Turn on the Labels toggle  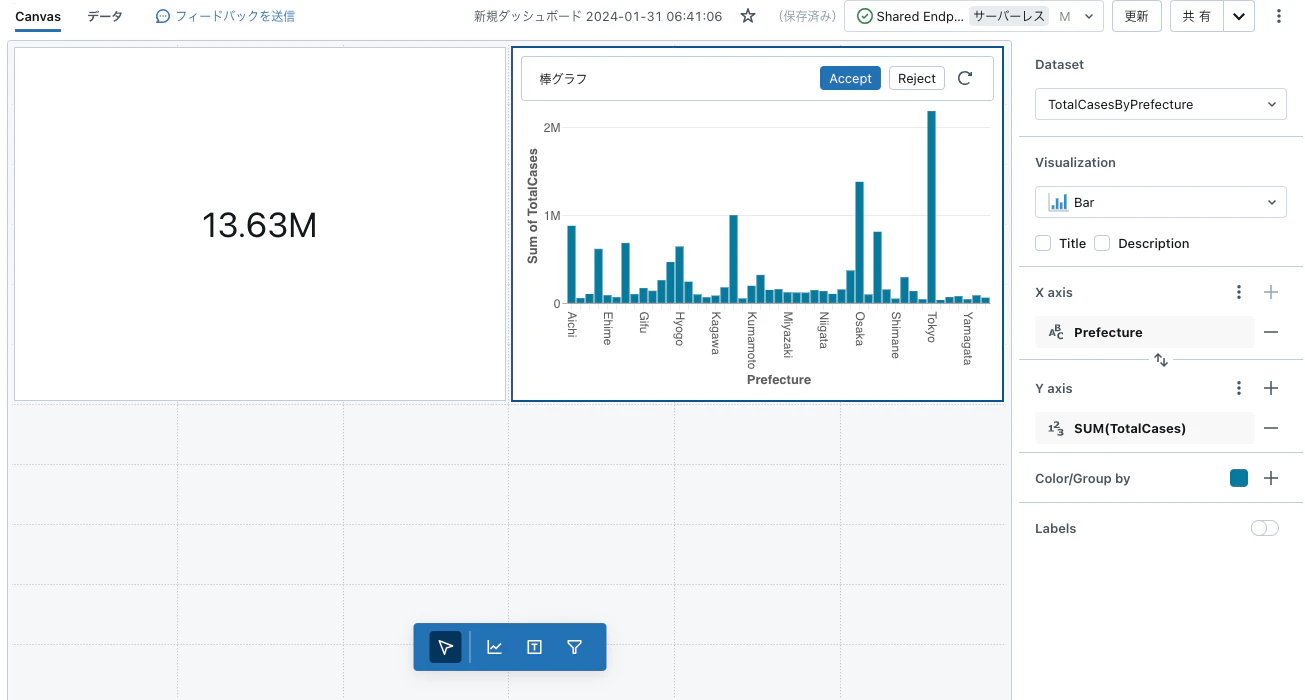pyautogui.click(x=1265, y=528)
